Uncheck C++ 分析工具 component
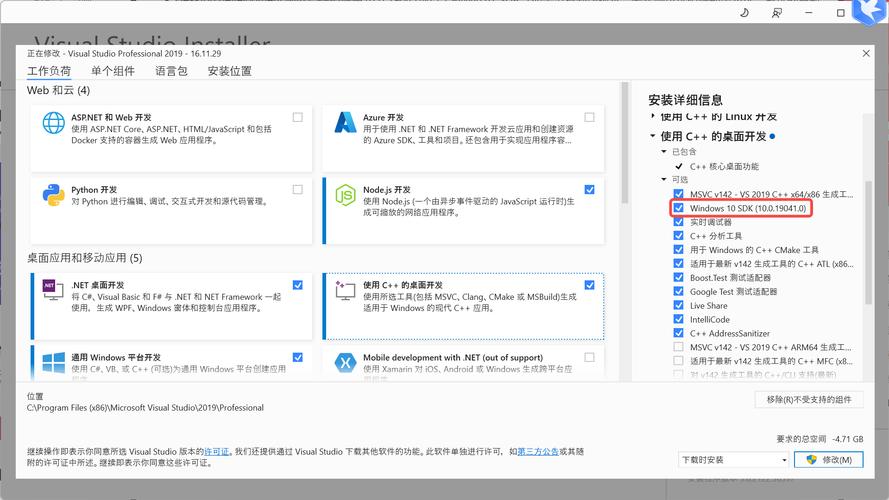The height and width of the screenshot is (500, 889). click(x=678, y=236)
